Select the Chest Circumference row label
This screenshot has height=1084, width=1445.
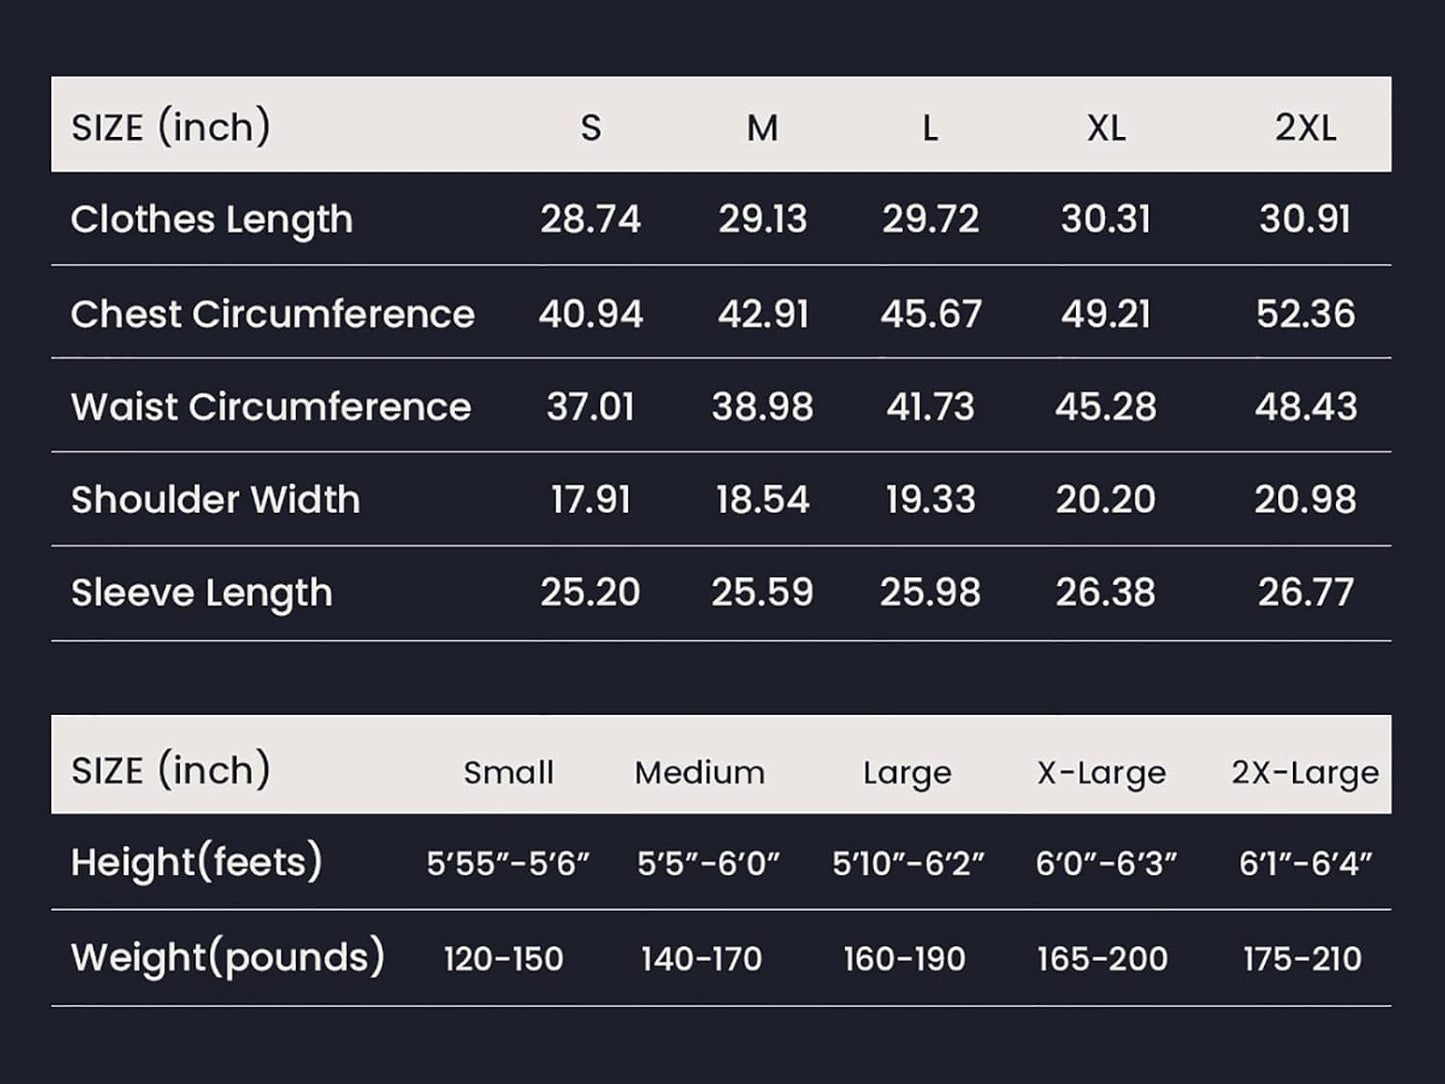click(x=273, y=314)
